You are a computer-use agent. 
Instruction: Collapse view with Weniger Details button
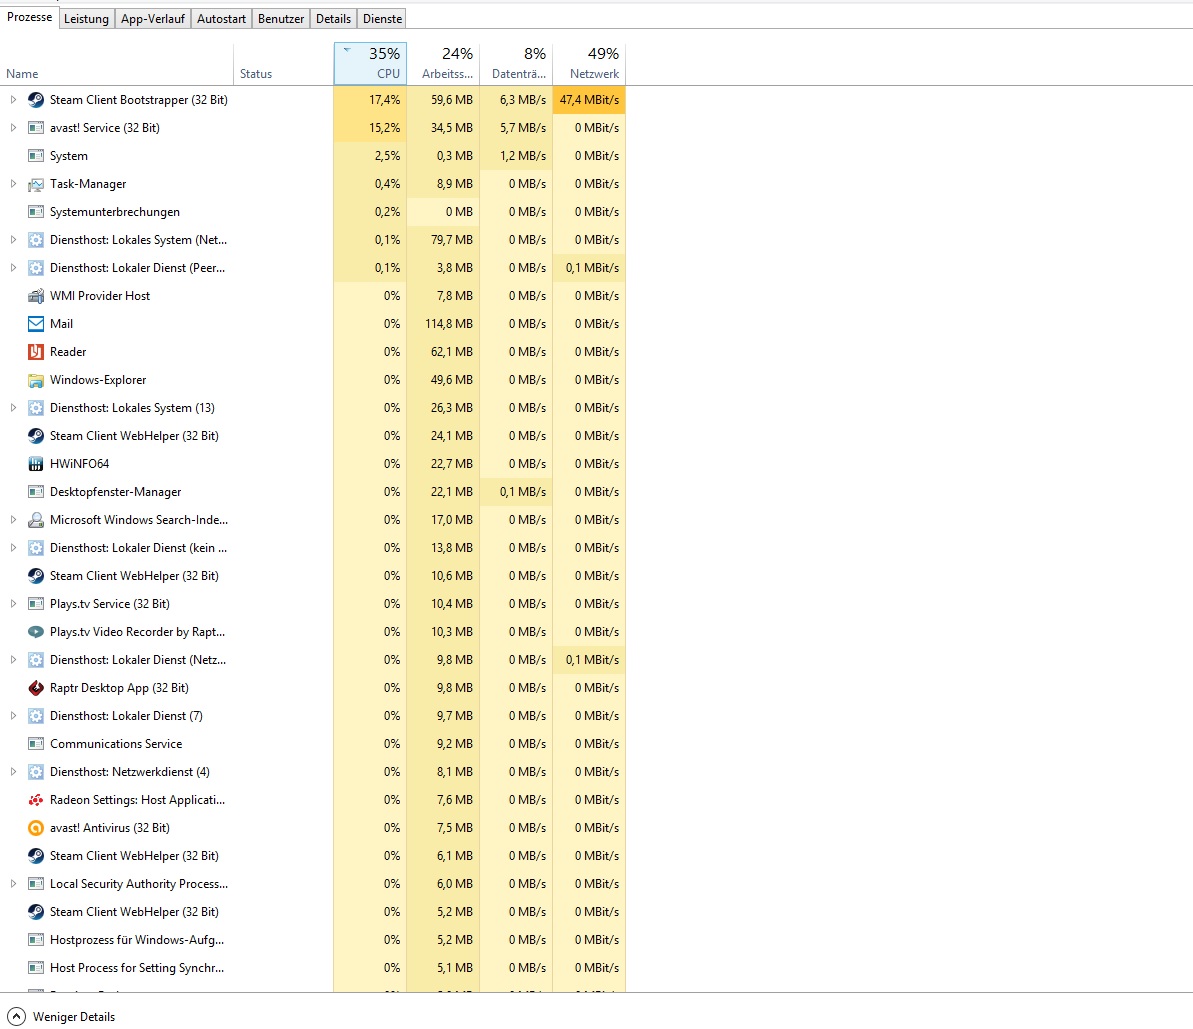(x=61, y=1017)
